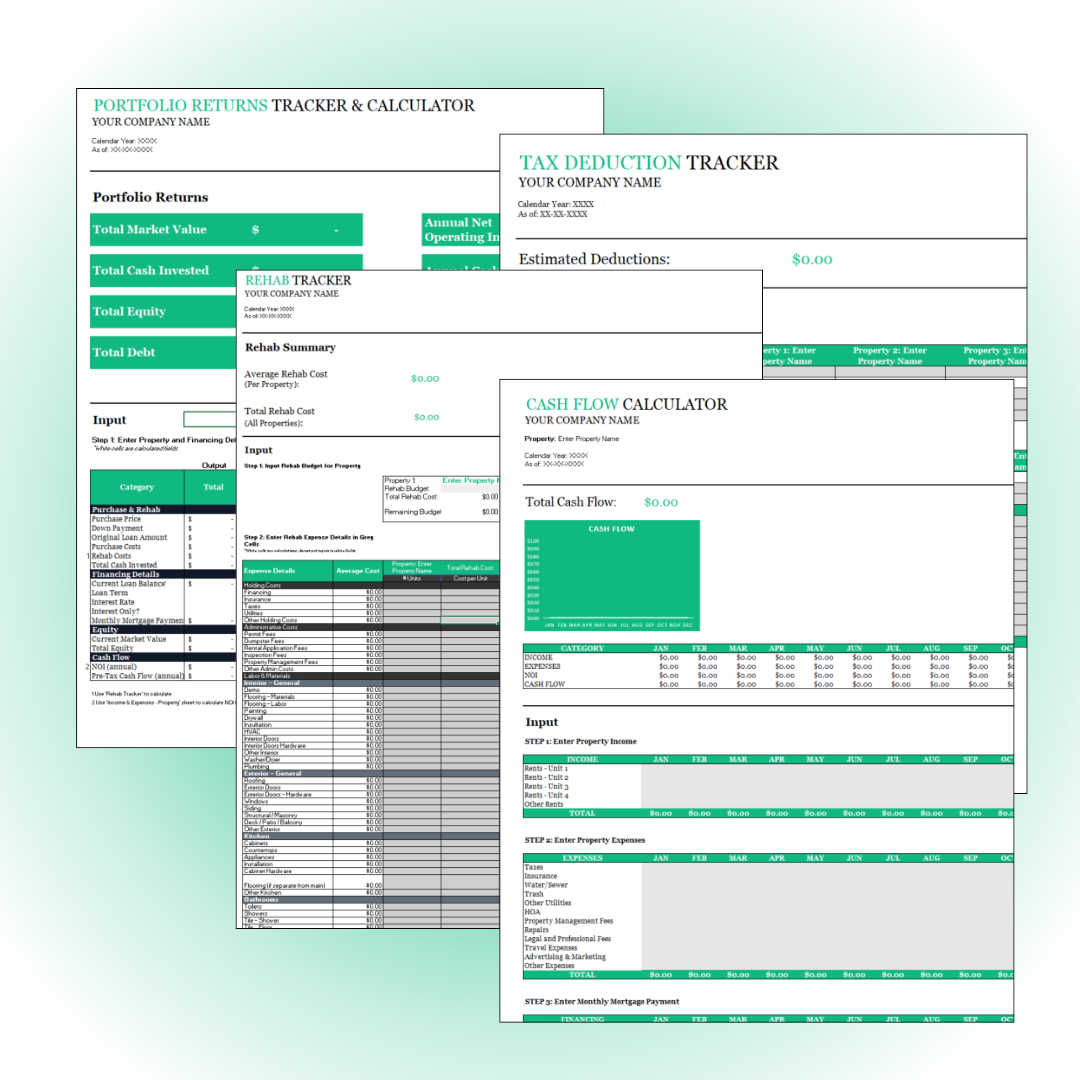Select the 'Total Debt' green bar
Image resolution: width=1080 pixels, height=1080 pixels.
(x=163, y=352)
